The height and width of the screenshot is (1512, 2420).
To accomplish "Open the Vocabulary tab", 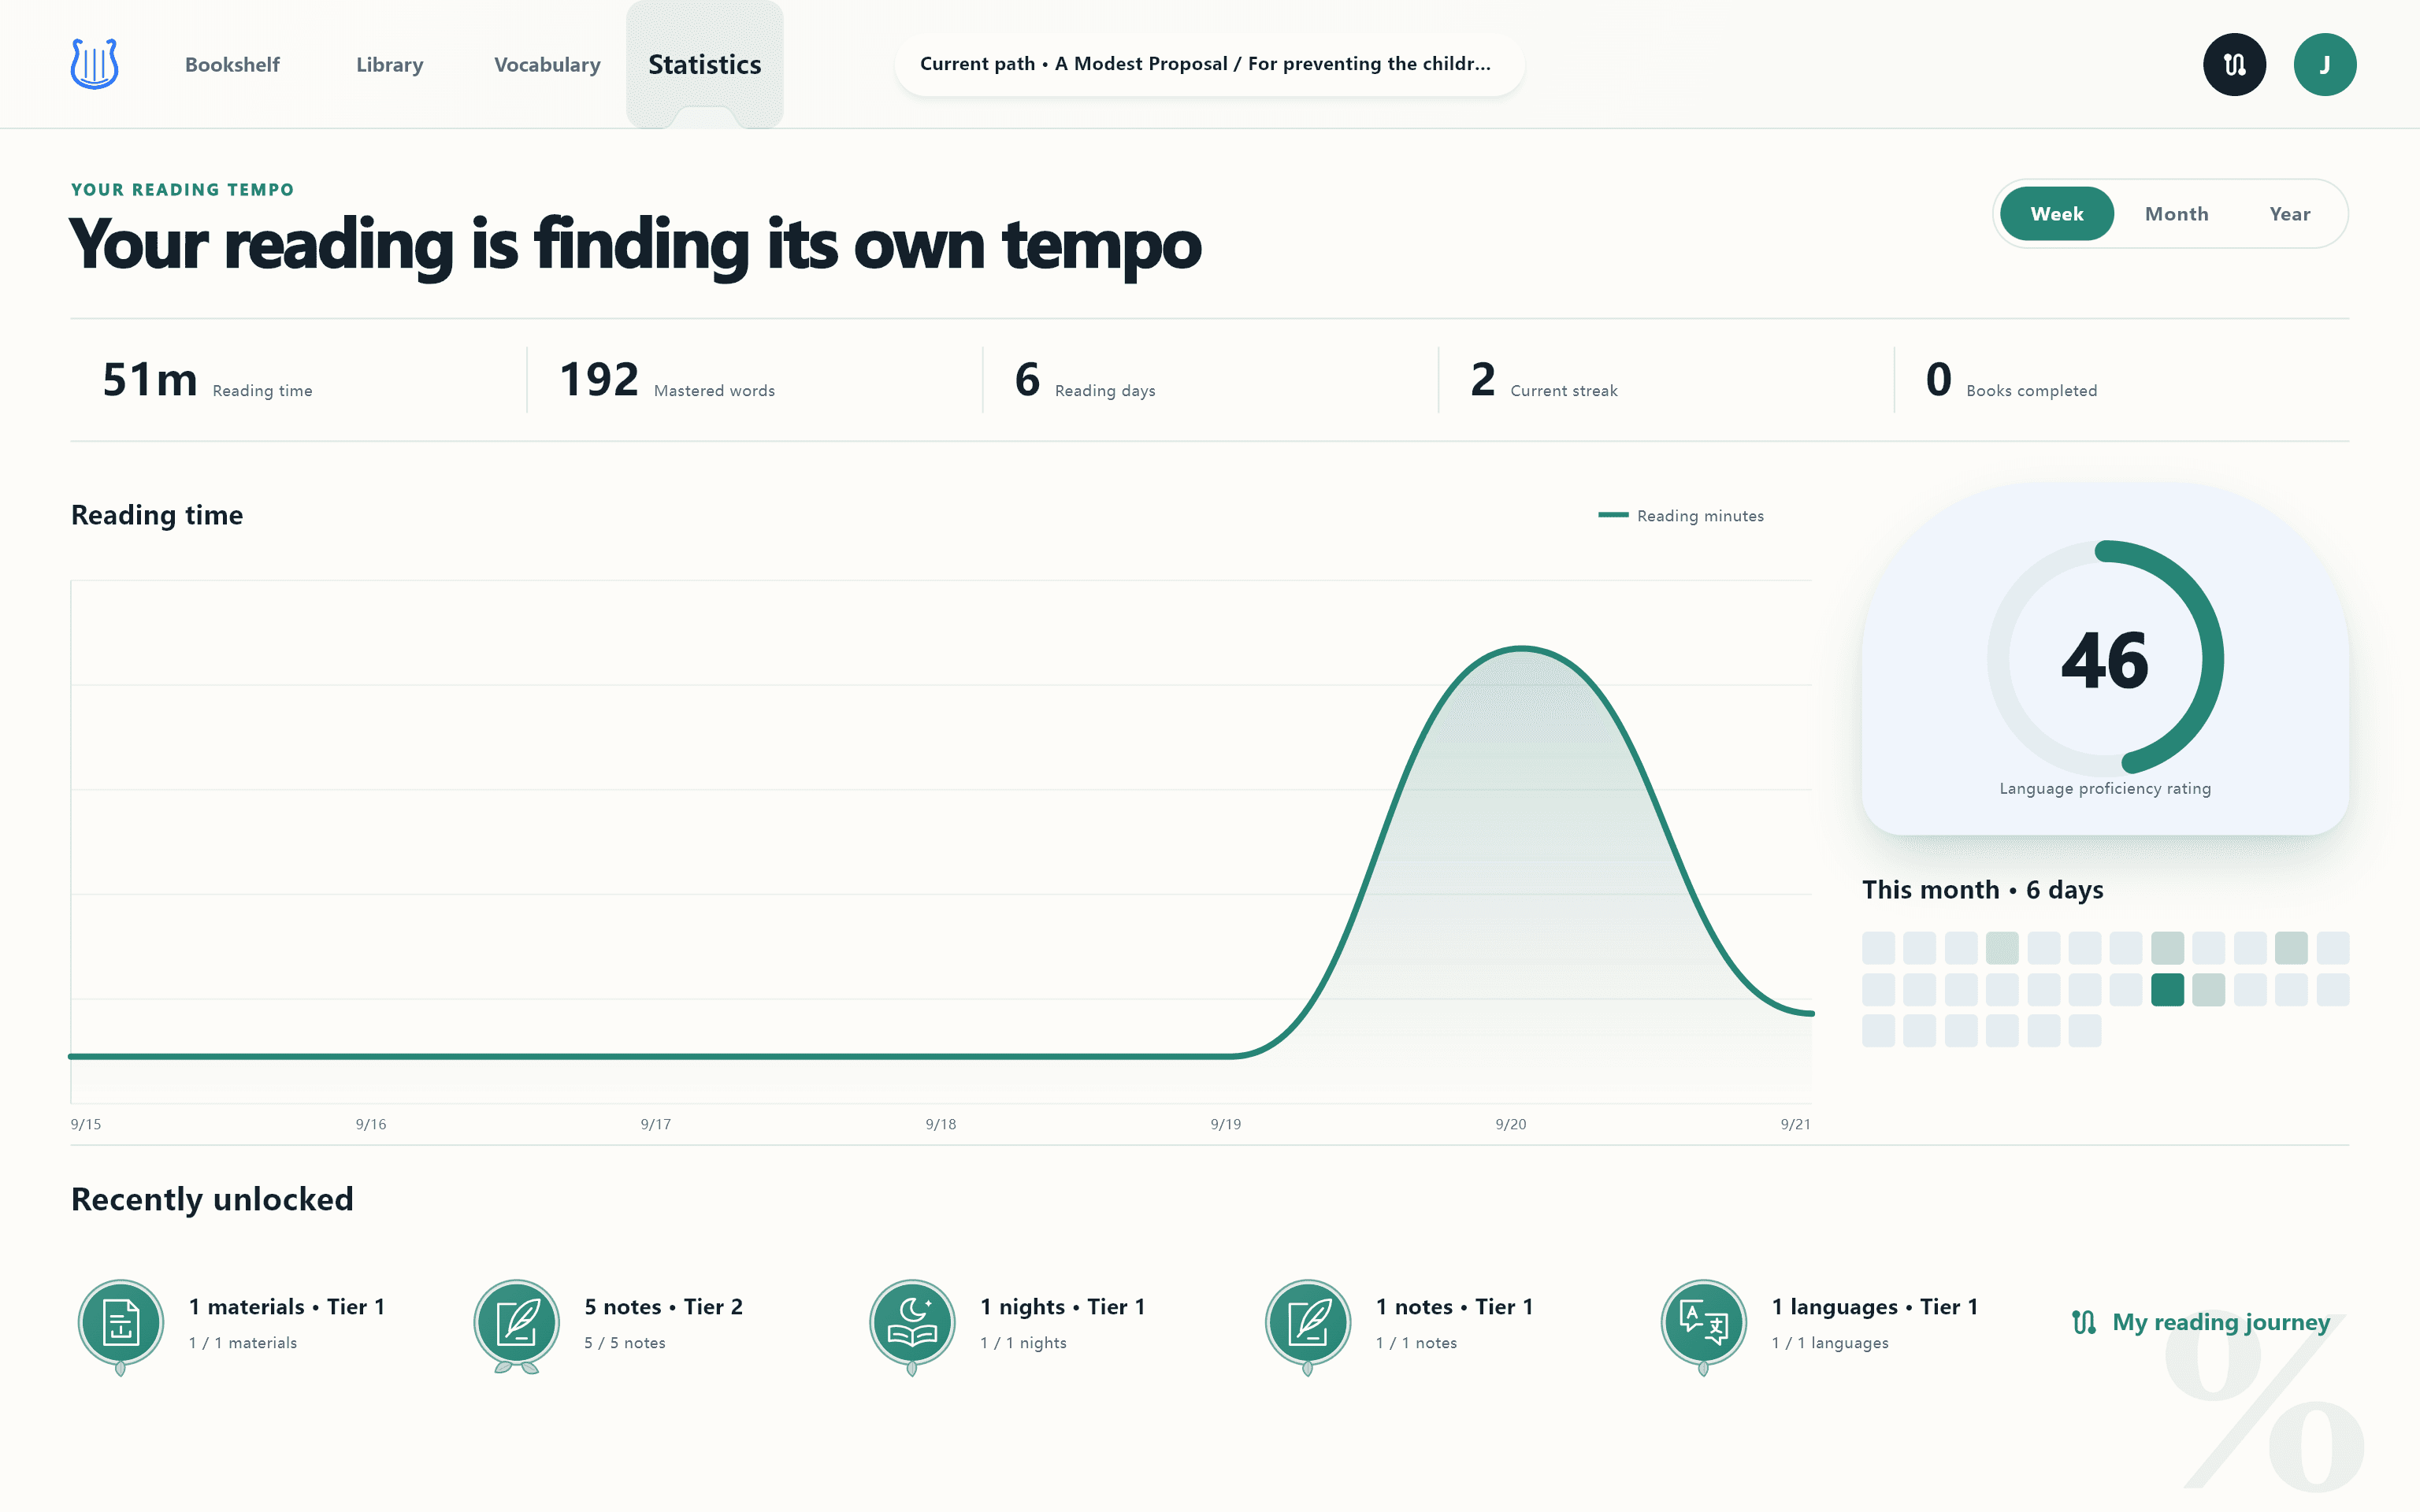I will tap(547, 65).
